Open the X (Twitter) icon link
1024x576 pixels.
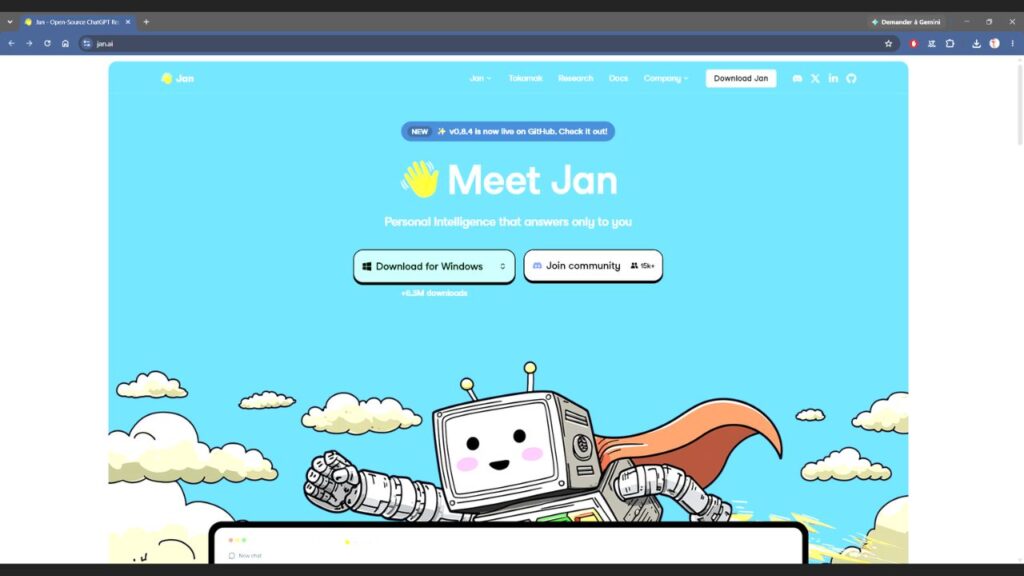(815, 78)
